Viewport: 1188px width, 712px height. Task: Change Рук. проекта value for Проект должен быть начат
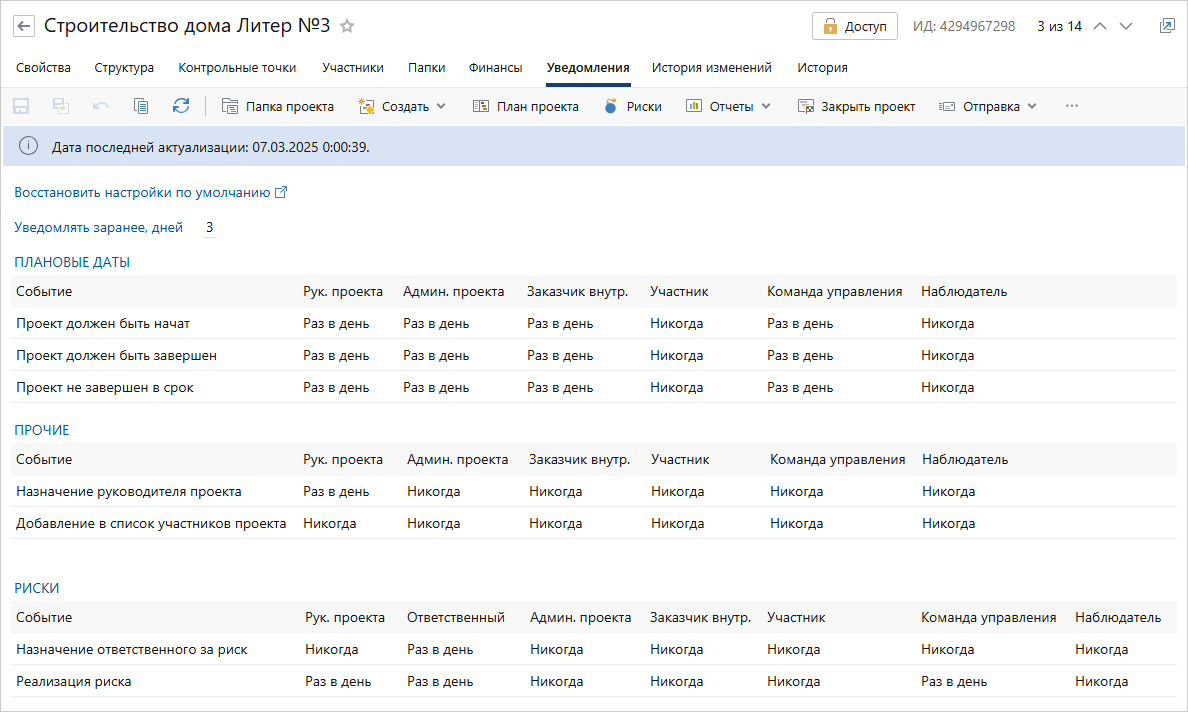[x=336, y=323]
